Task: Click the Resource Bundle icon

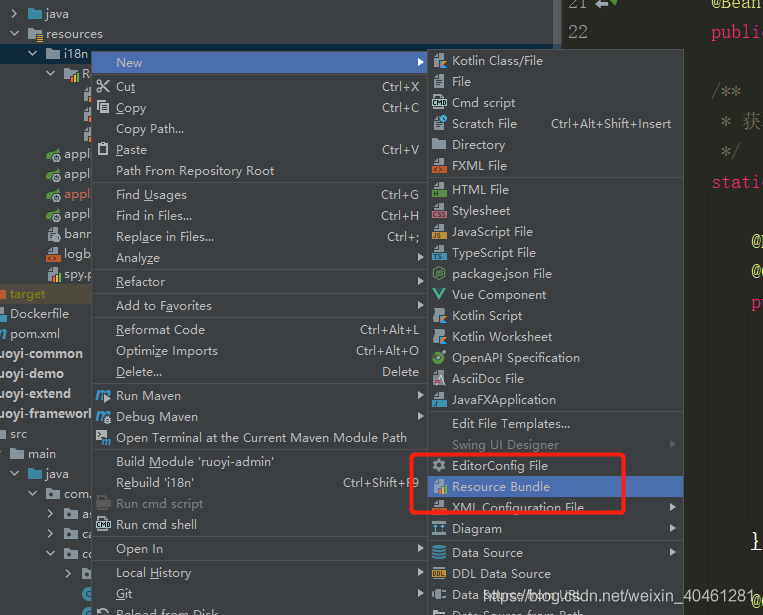Action: coord(440,486)
